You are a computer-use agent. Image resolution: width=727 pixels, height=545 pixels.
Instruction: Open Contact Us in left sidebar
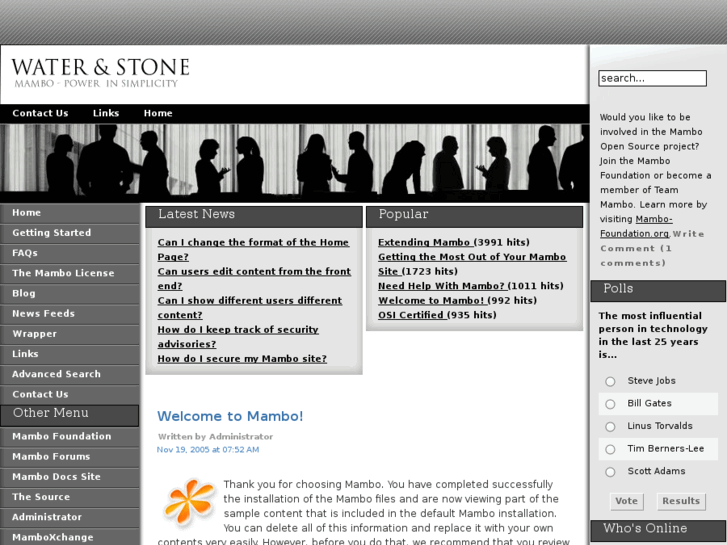[x=70, y=394]
